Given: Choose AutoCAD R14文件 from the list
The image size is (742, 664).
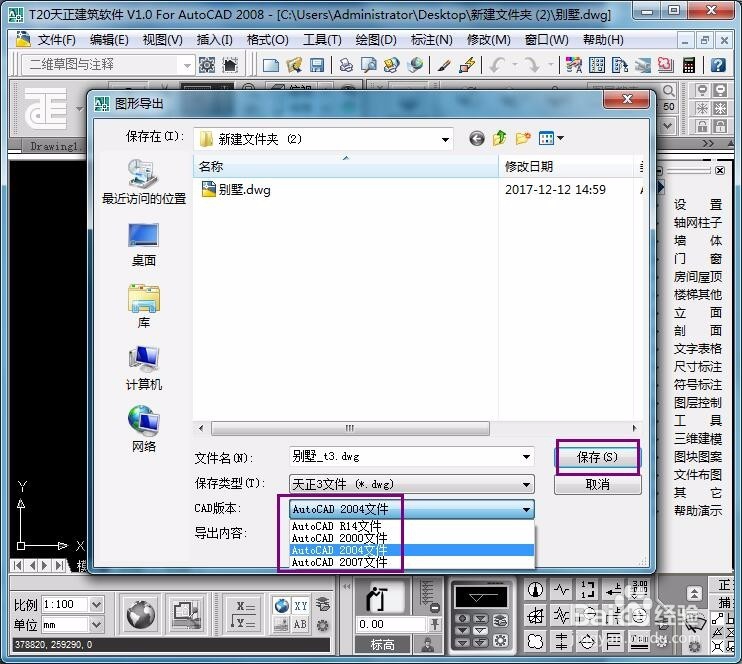Looking at the screenshot, I should 412,526.
